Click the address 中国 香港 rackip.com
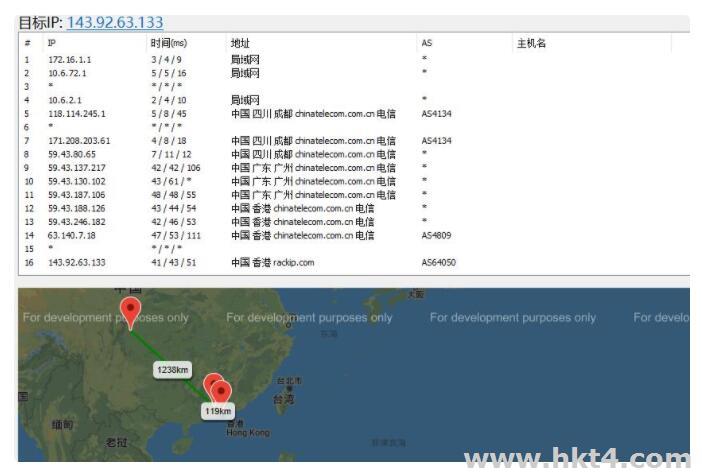Viewport: 702px width, 473px height. pos(273,262)
